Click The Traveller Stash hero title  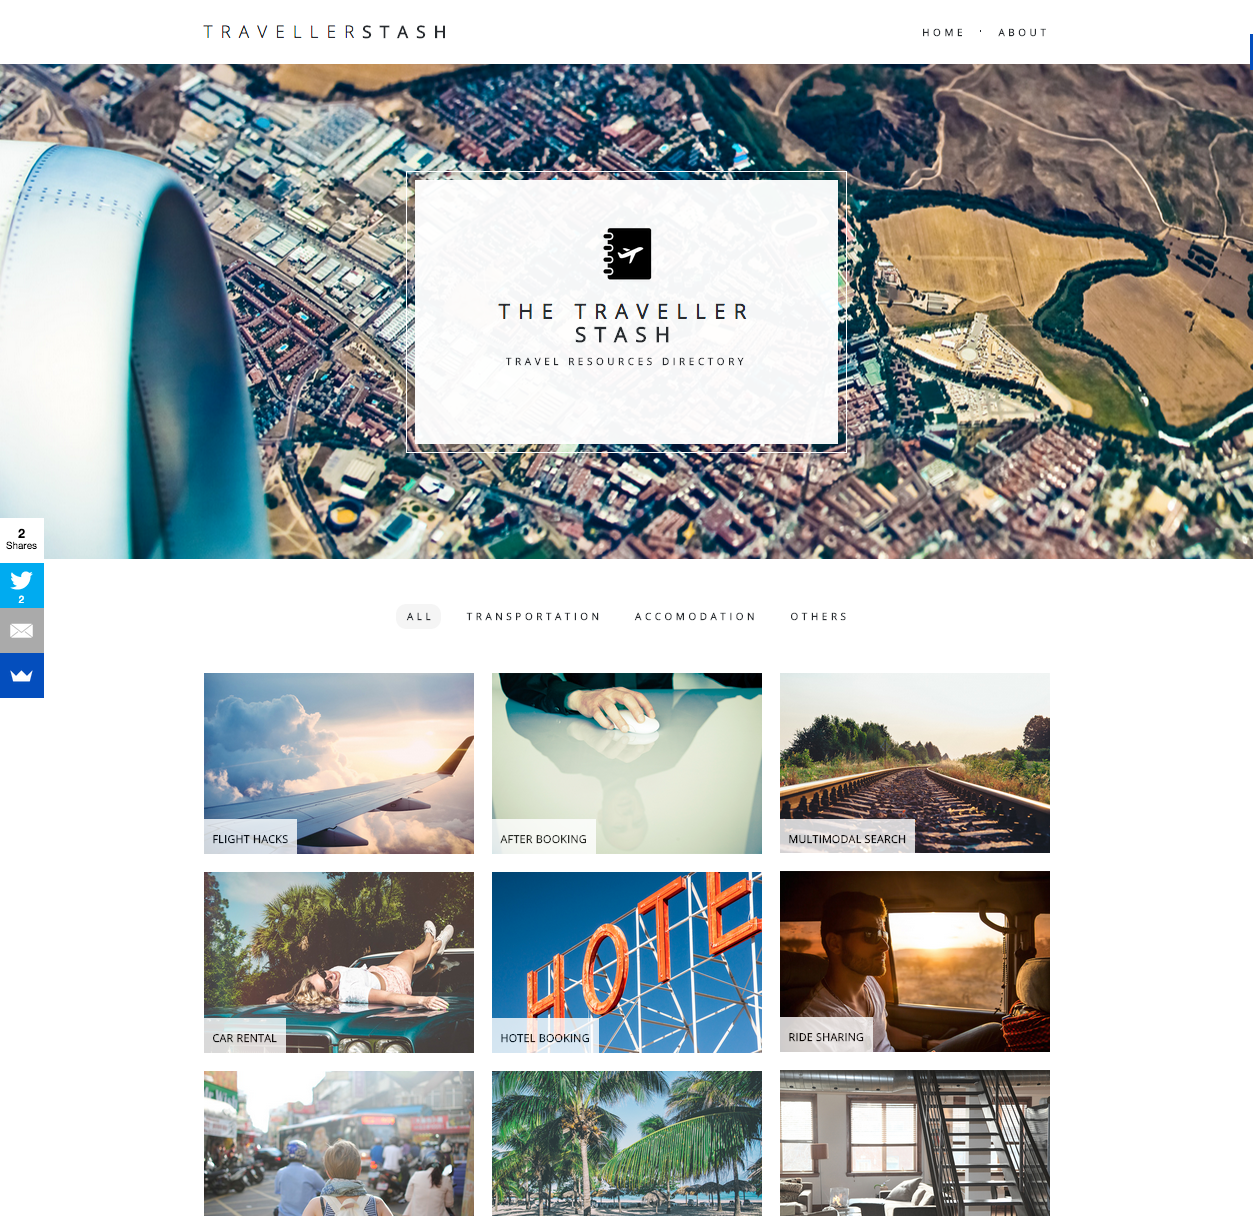click(625, 323)
